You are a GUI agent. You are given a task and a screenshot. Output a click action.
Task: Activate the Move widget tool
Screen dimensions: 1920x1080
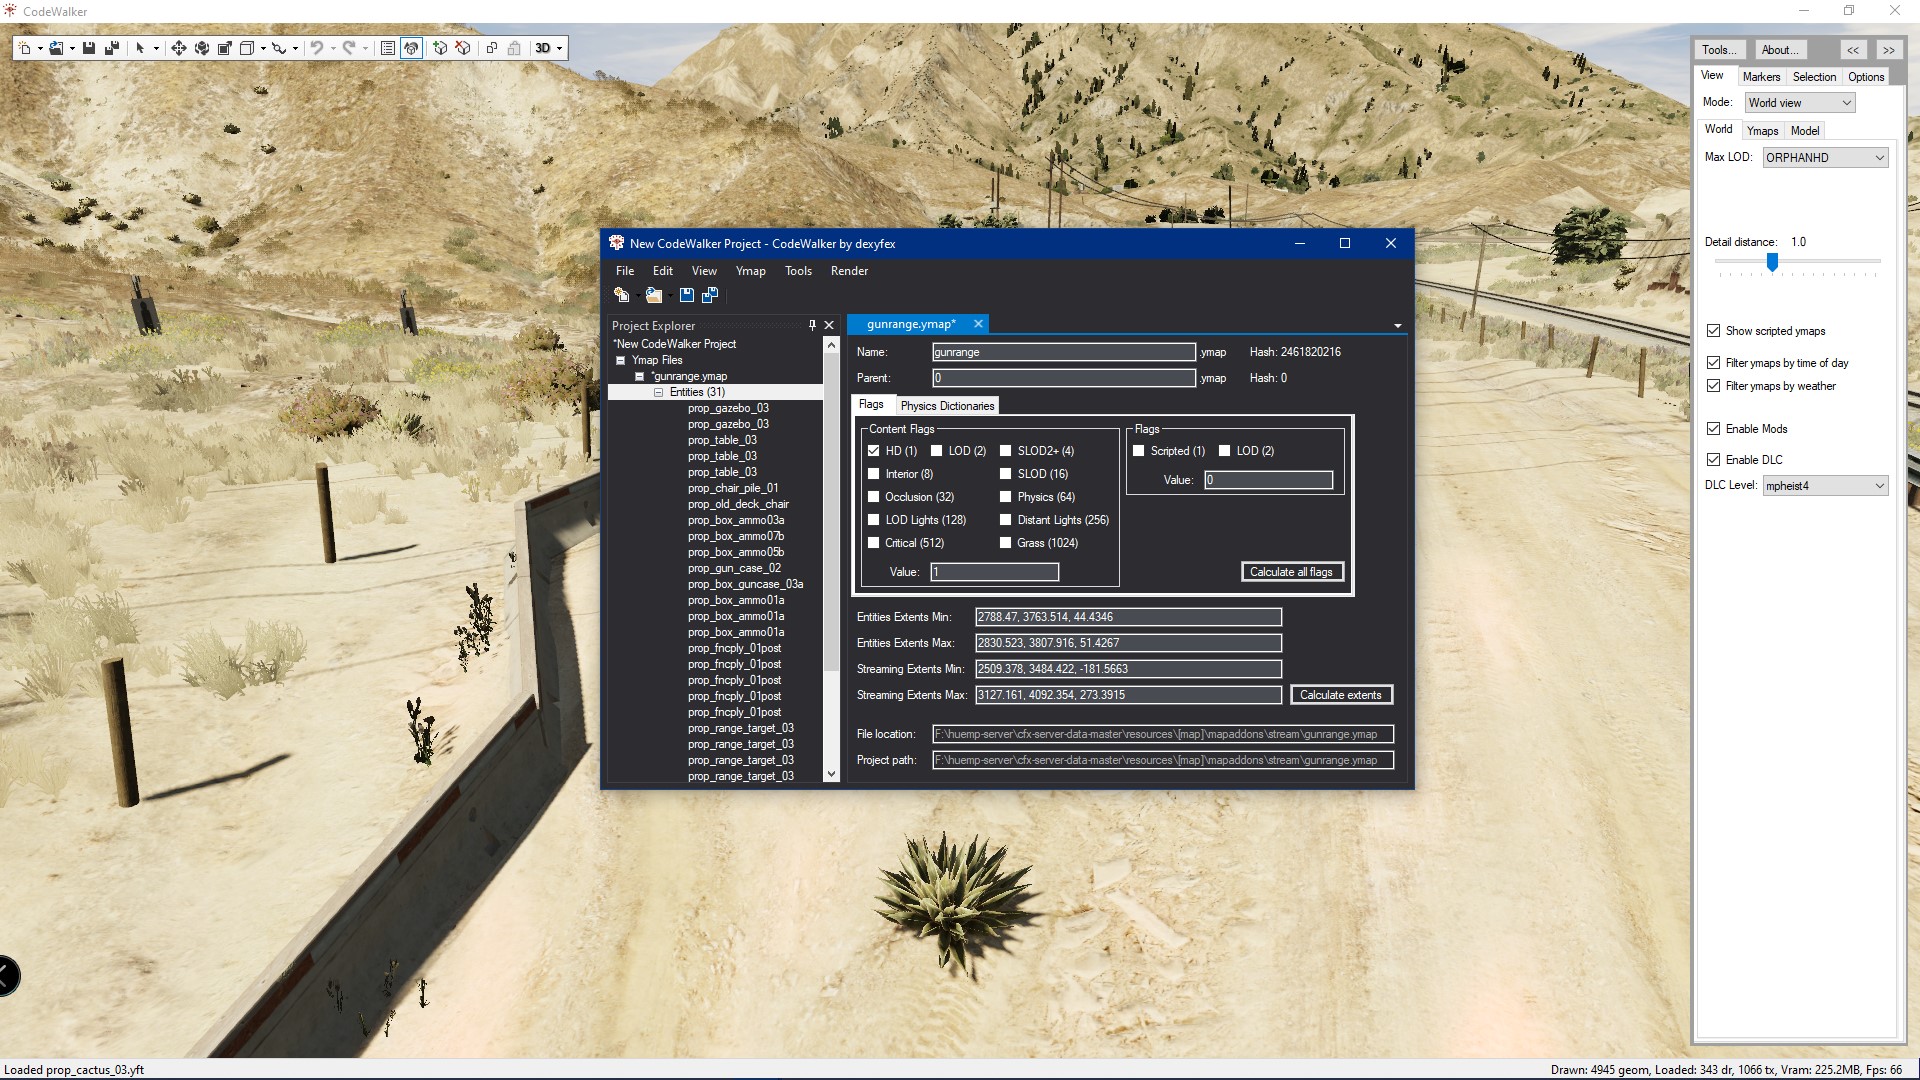[x=179, y=48]
